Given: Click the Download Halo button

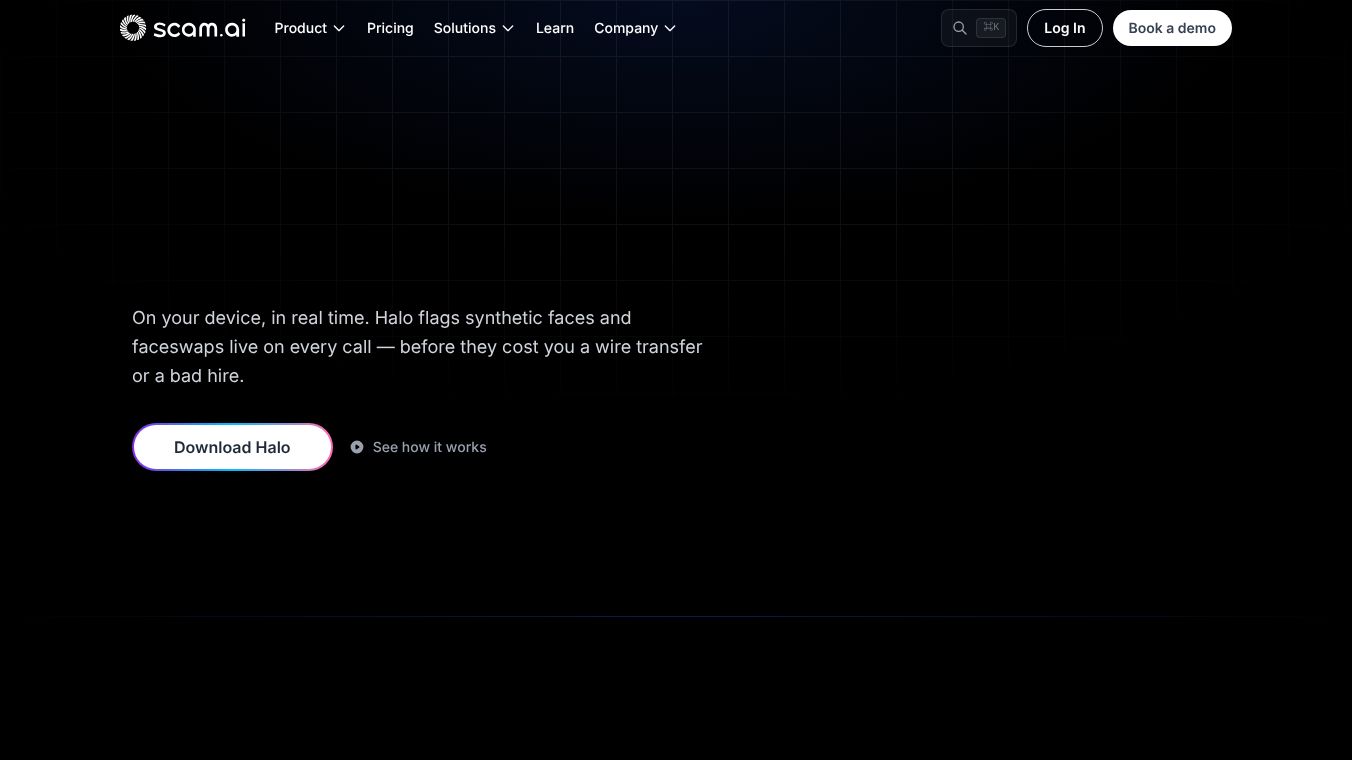Looking at the screenshot, I should point(232,447).
